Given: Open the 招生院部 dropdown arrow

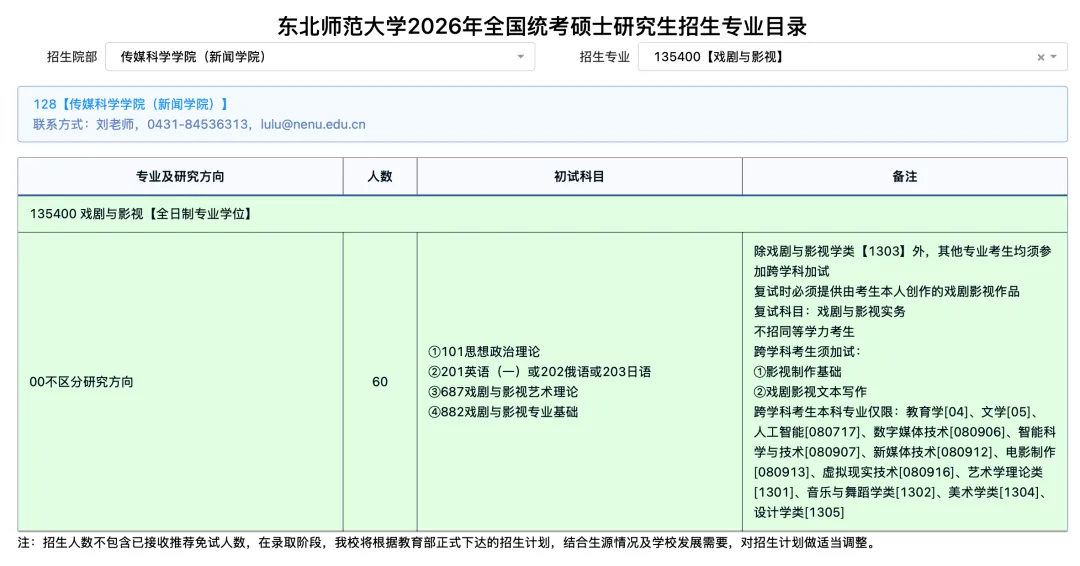Looking at the screenshot, I should [521, 57].
